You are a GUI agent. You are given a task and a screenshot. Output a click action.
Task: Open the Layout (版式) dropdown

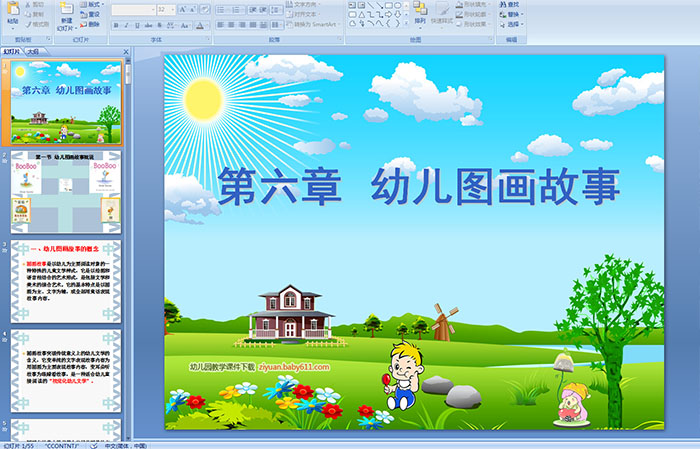point(92,4)
